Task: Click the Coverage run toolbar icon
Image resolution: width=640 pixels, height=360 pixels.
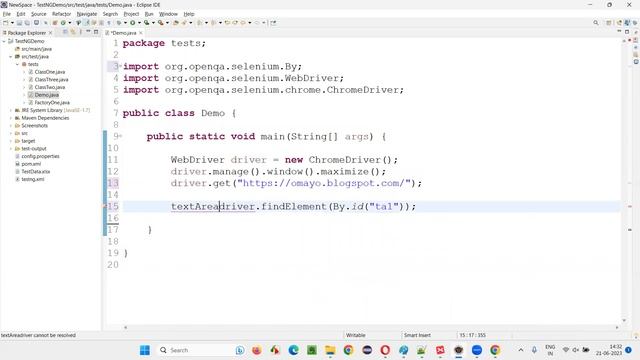Action: point(146,23)
